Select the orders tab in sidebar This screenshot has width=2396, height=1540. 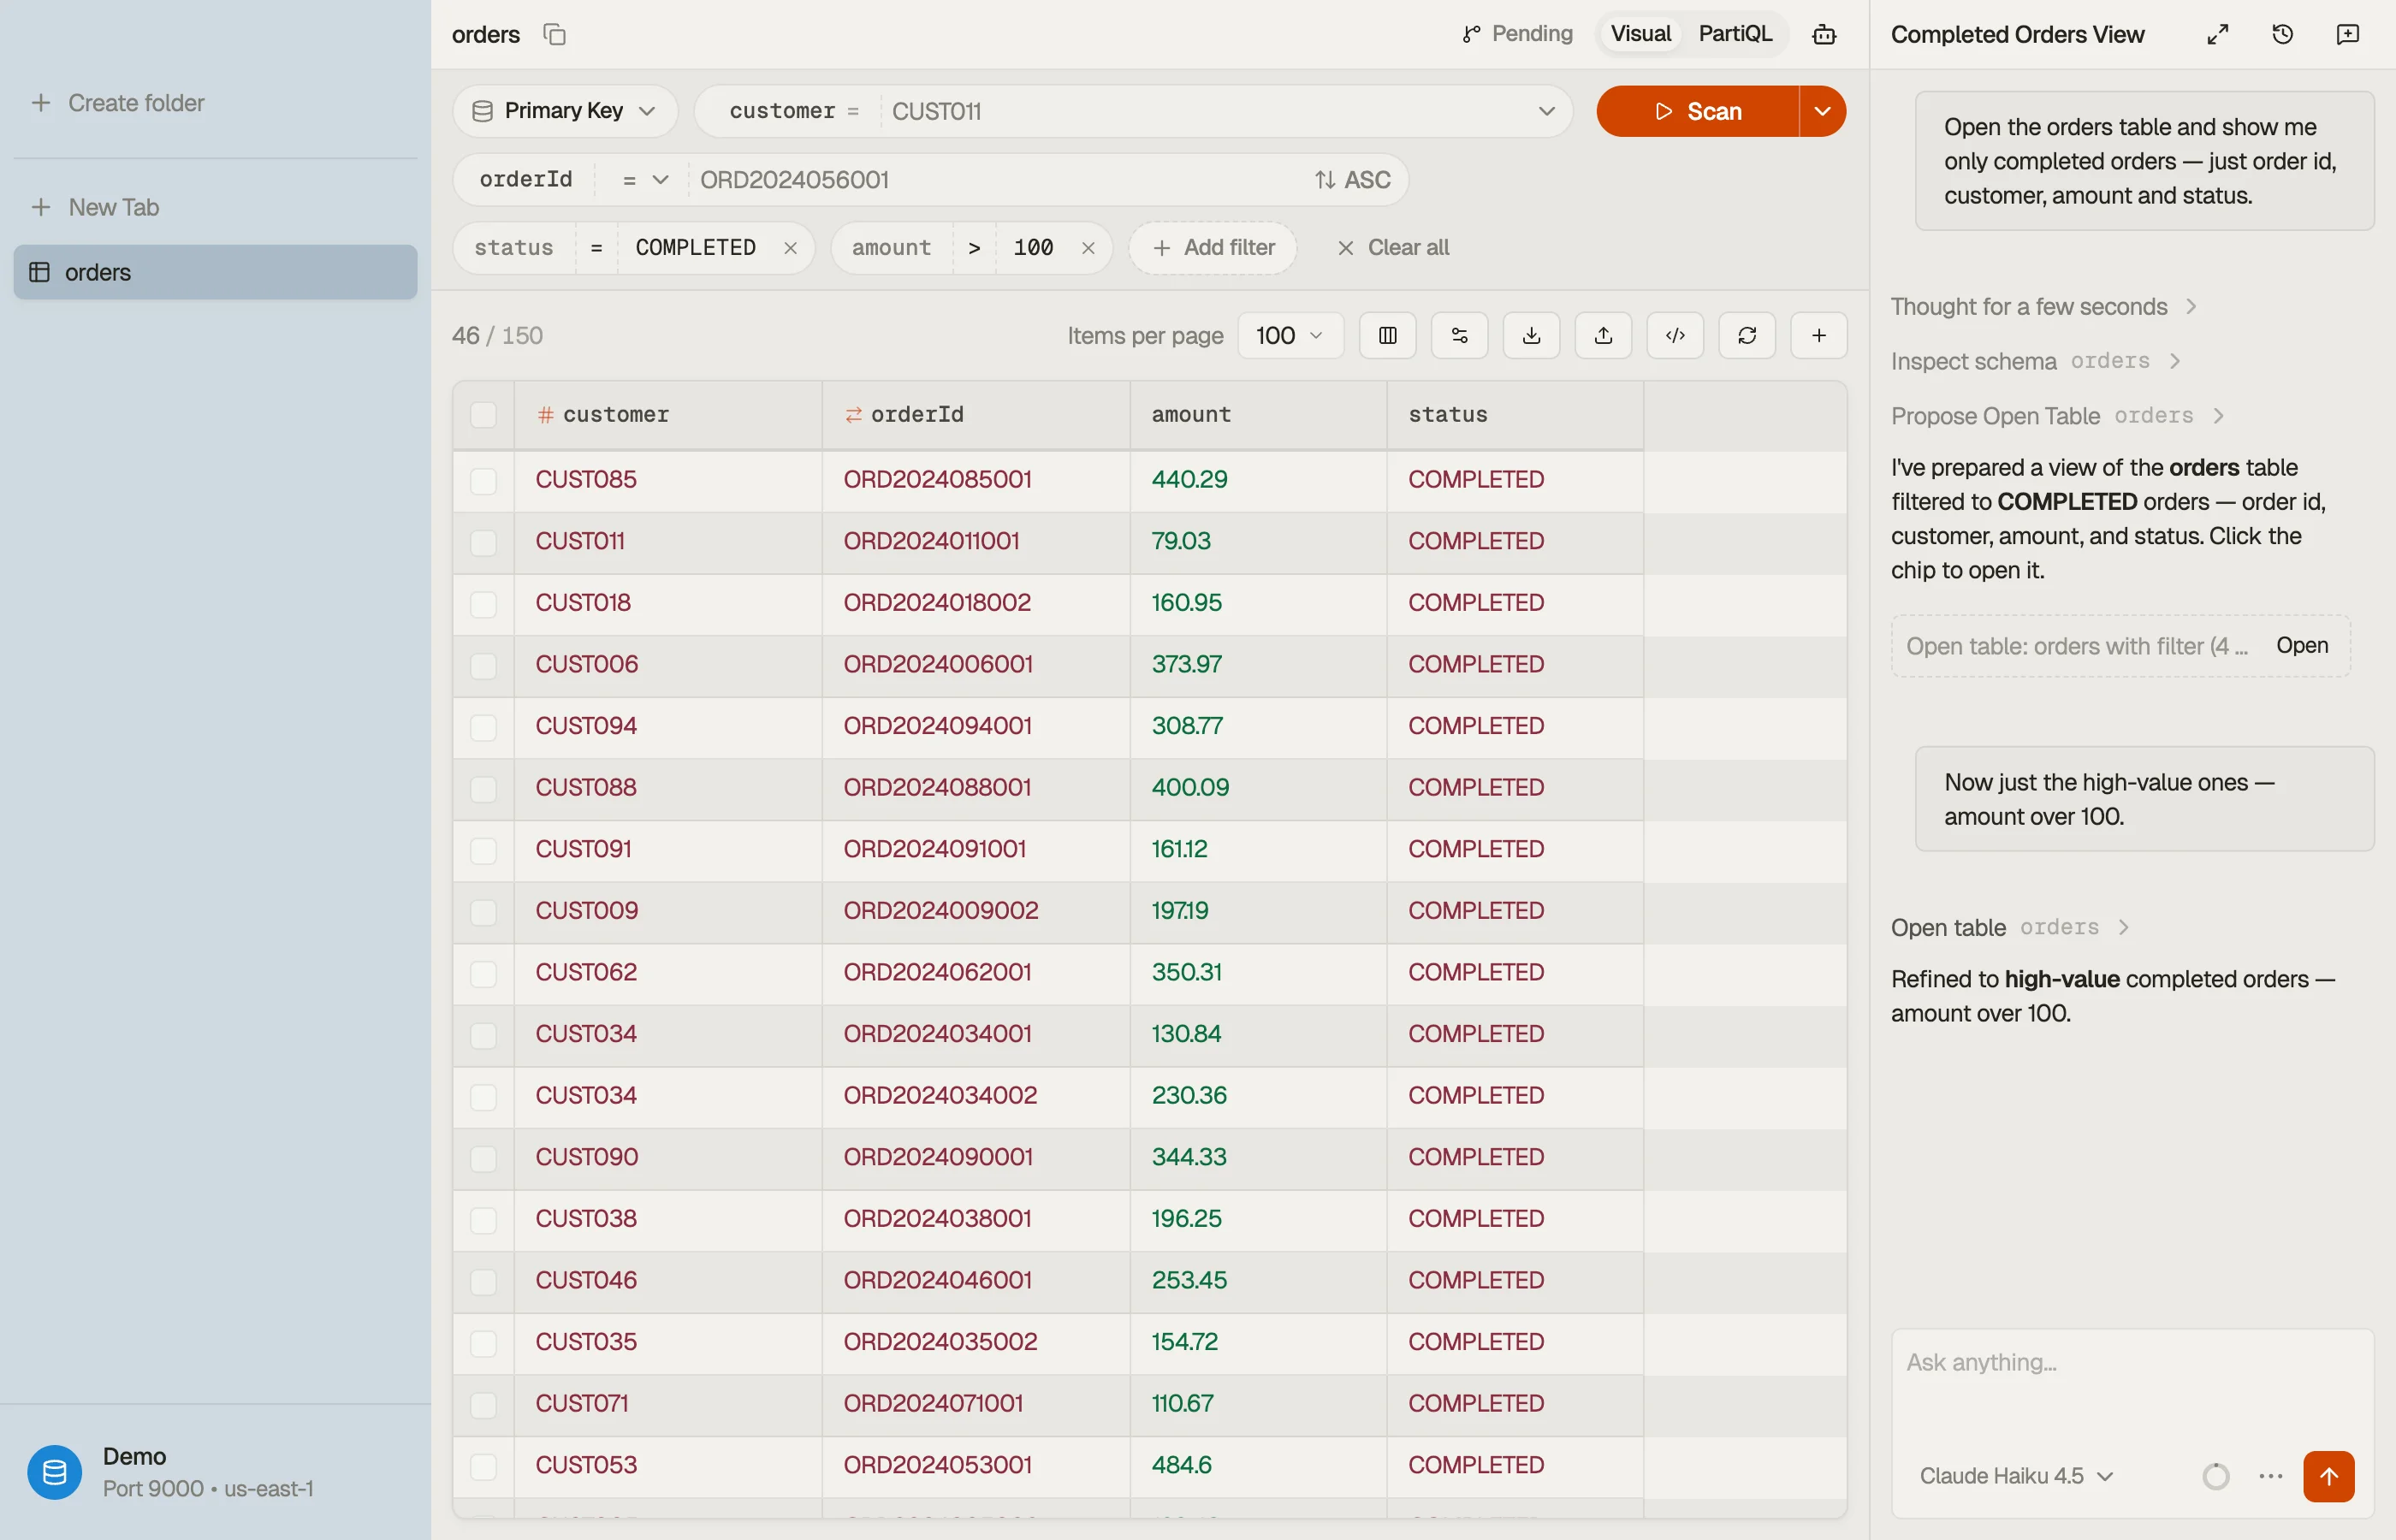click(x=215, y=272)
